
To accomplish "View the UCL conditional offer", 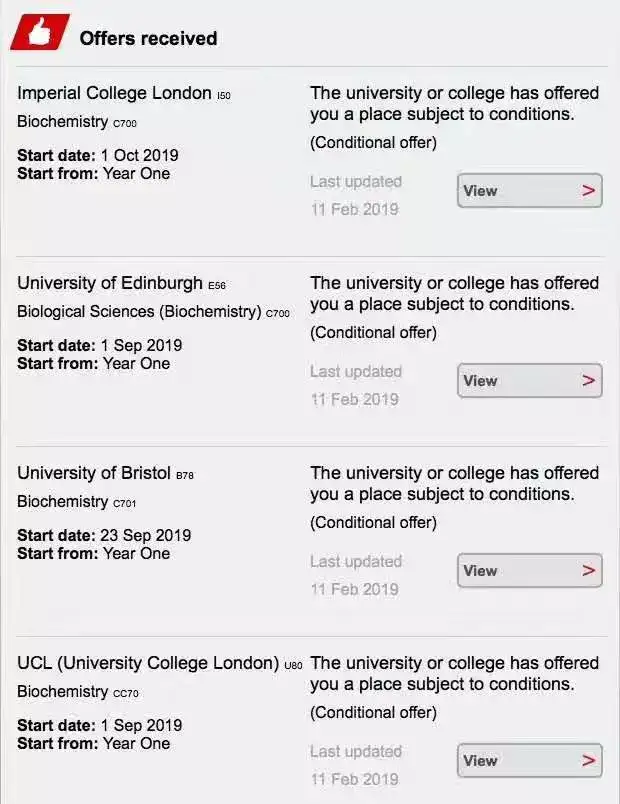I will coord(528,760).
